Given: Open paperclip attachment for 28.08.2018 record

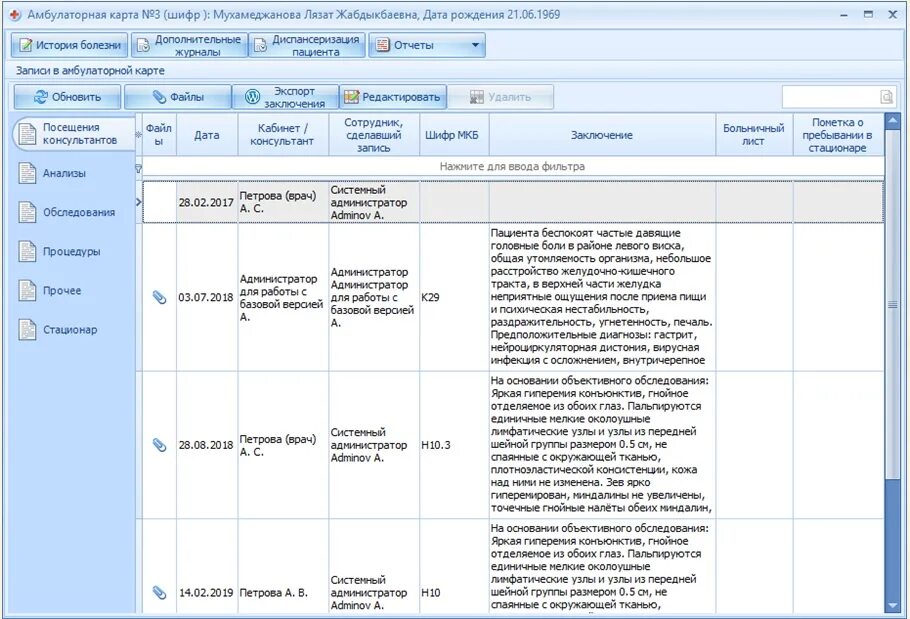Looking at the screenshot, I should [x=159, y=445].
